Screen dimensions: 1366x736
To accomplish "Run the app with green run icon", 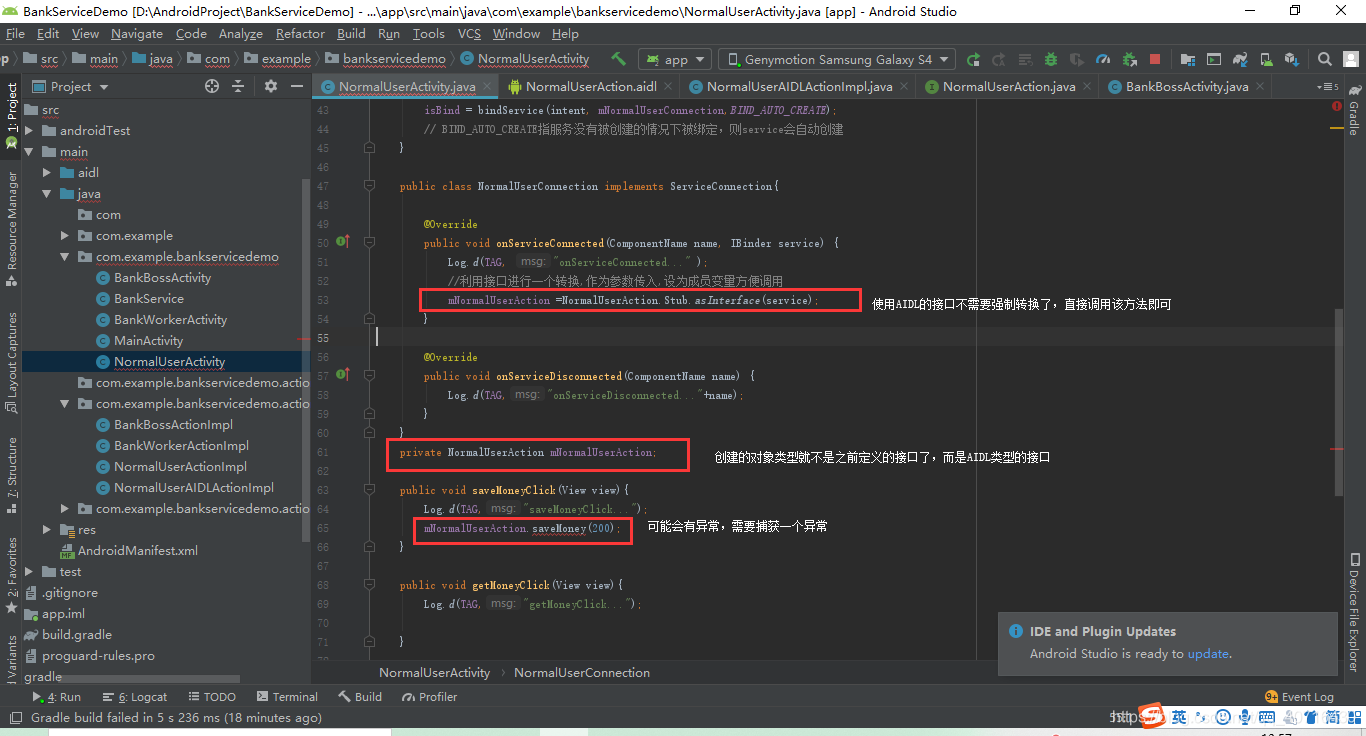I will pyautogui.click(x=972, y=59).
